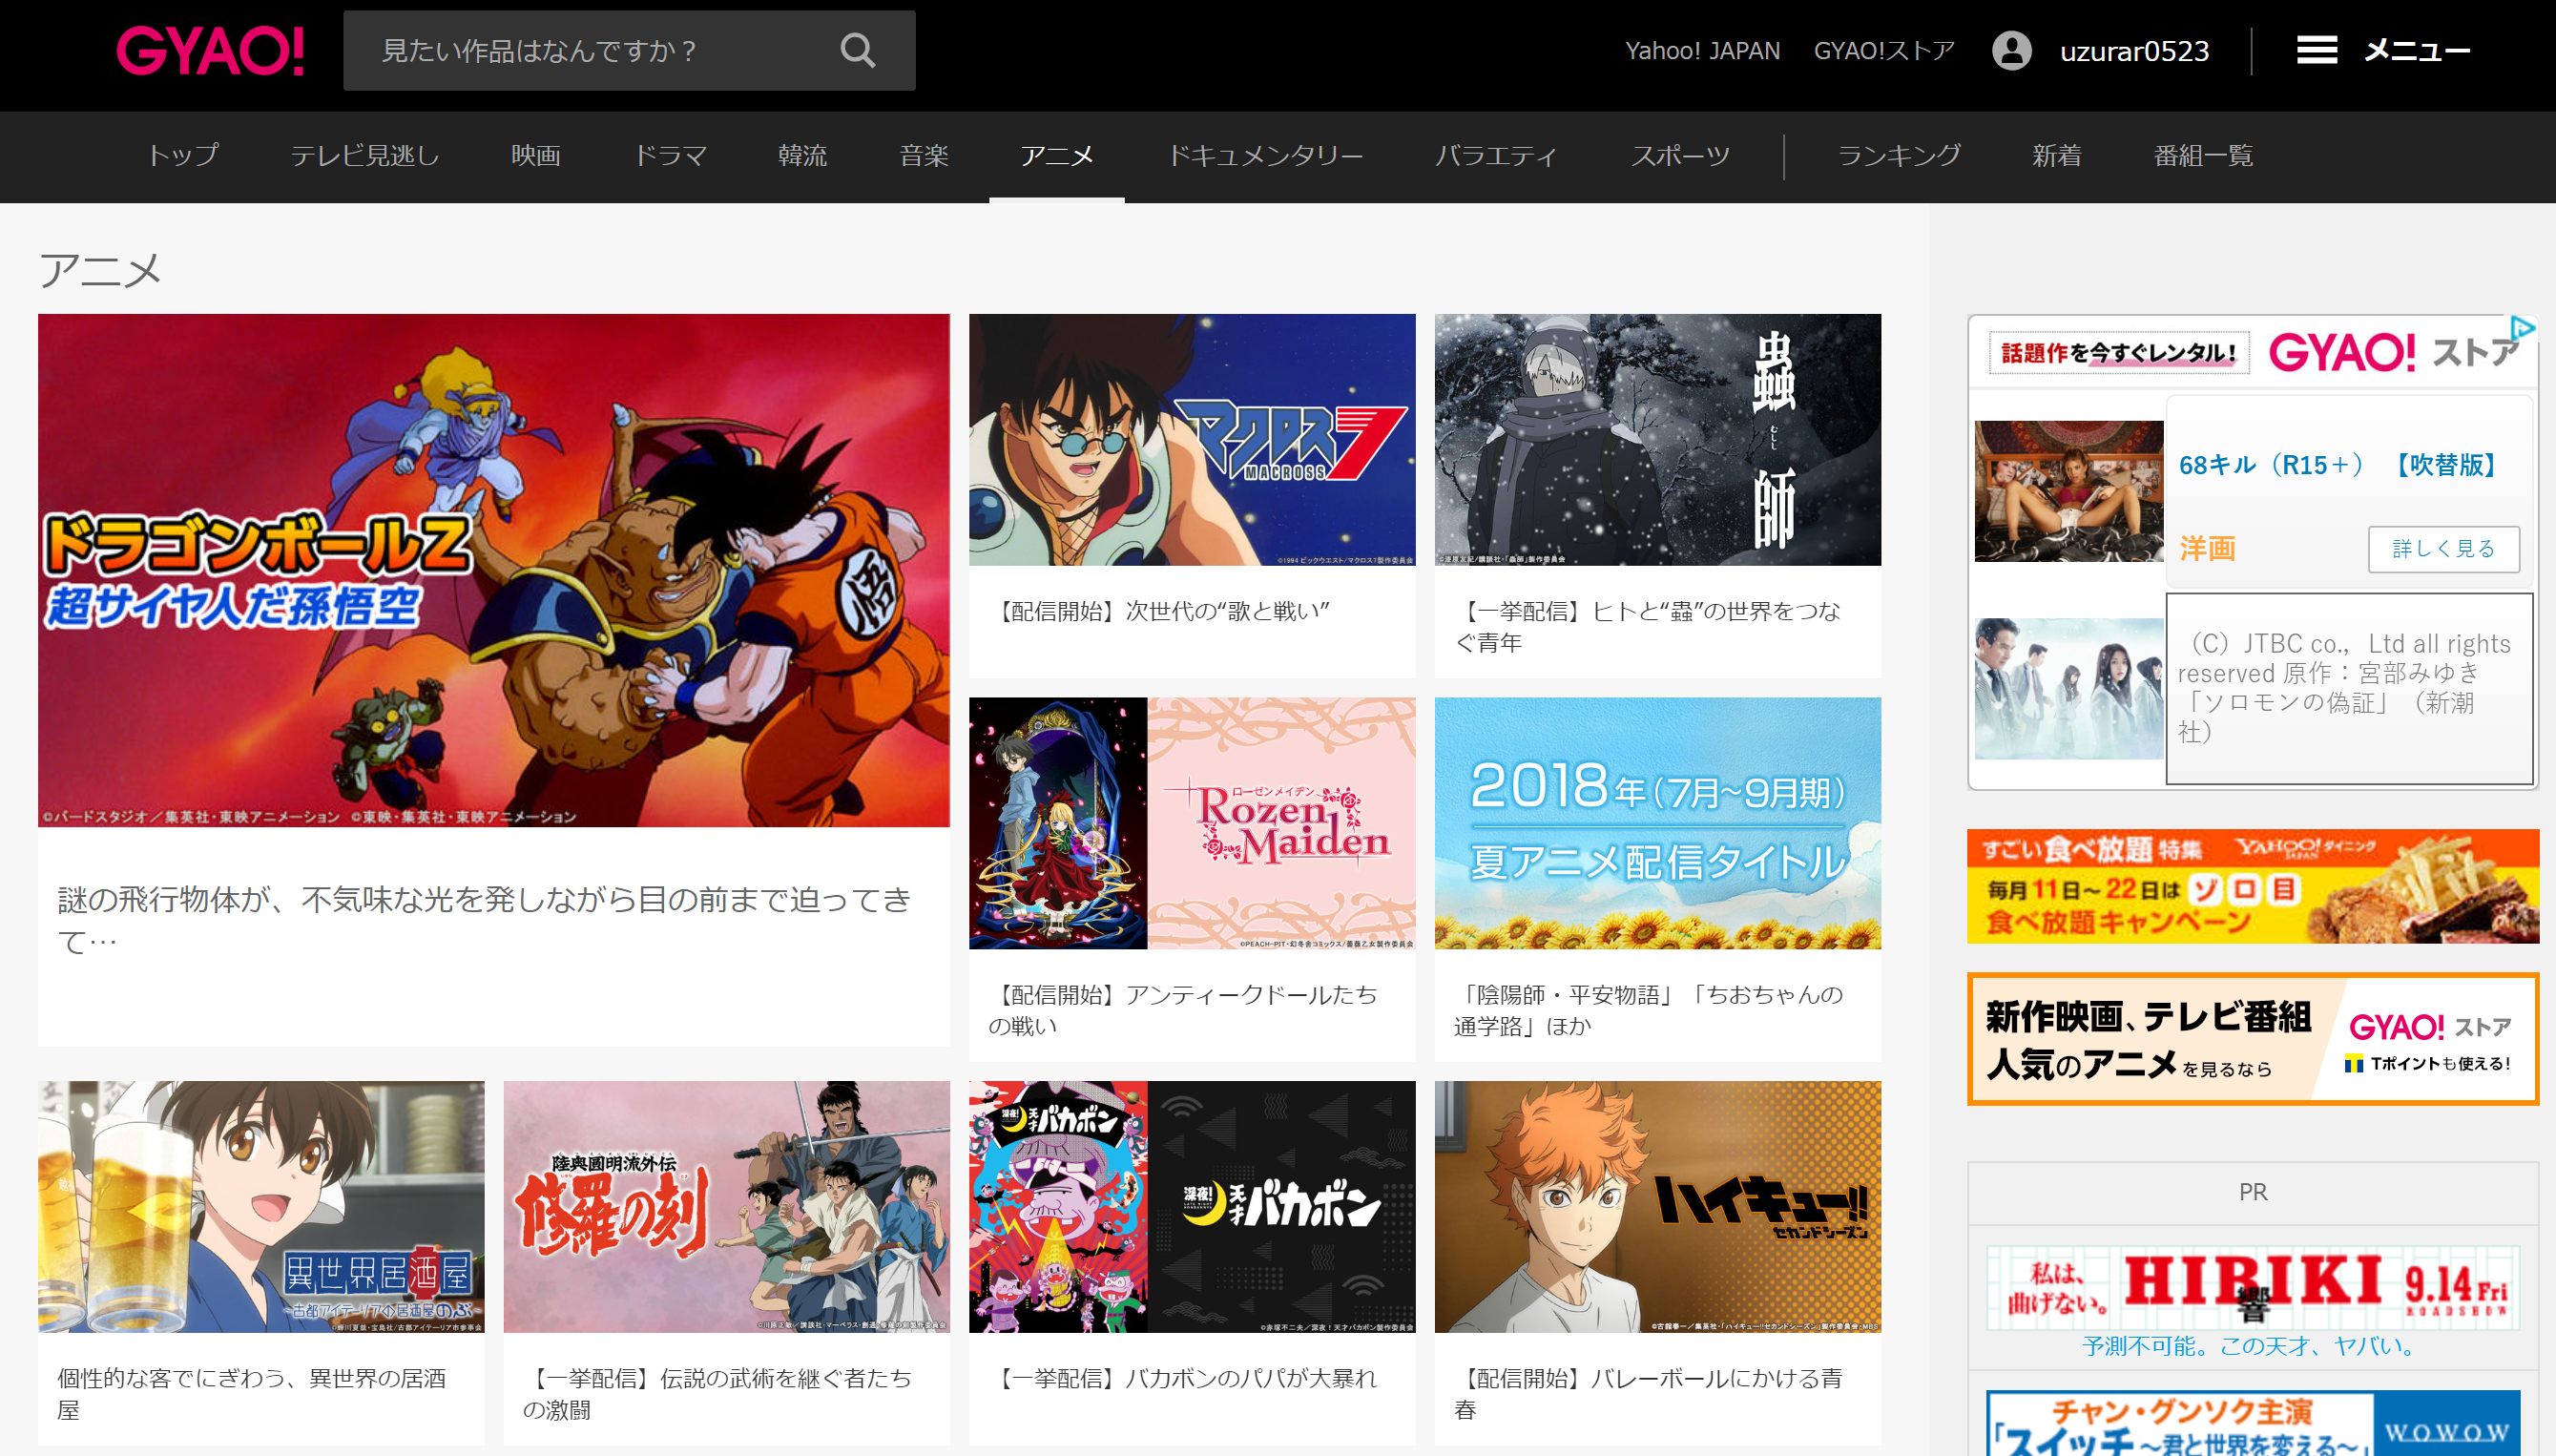The width and height of the screenshot is (2556, 1456).
Task: Select the アニメ tab
Action: [x=1057, y=155]
